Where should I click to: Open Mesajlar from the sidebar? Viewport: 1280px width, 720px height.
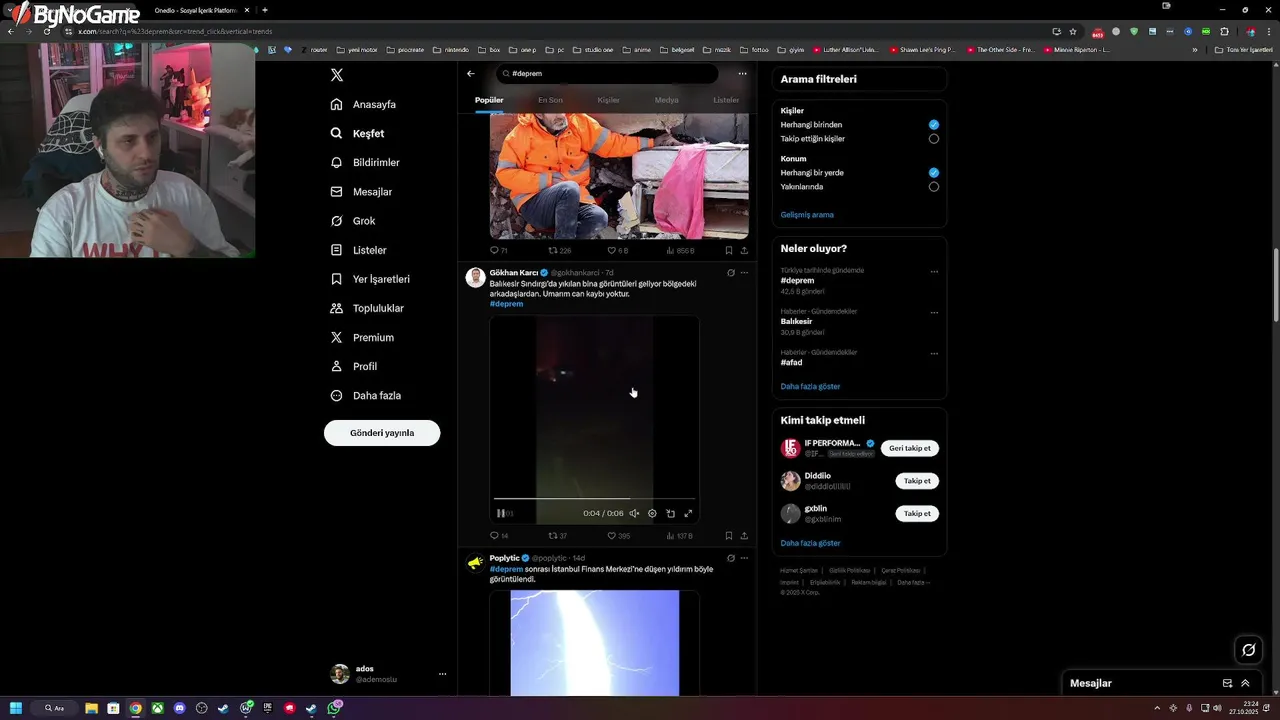pos(361,191)
